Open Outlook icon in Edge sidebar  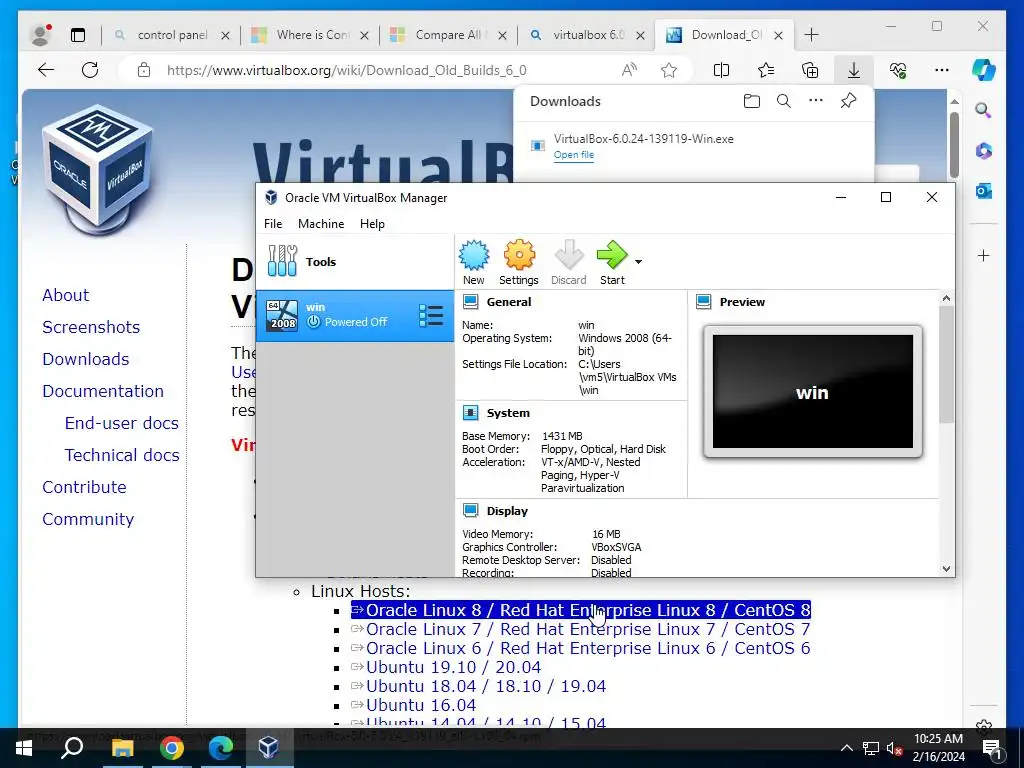pos(984,191)
